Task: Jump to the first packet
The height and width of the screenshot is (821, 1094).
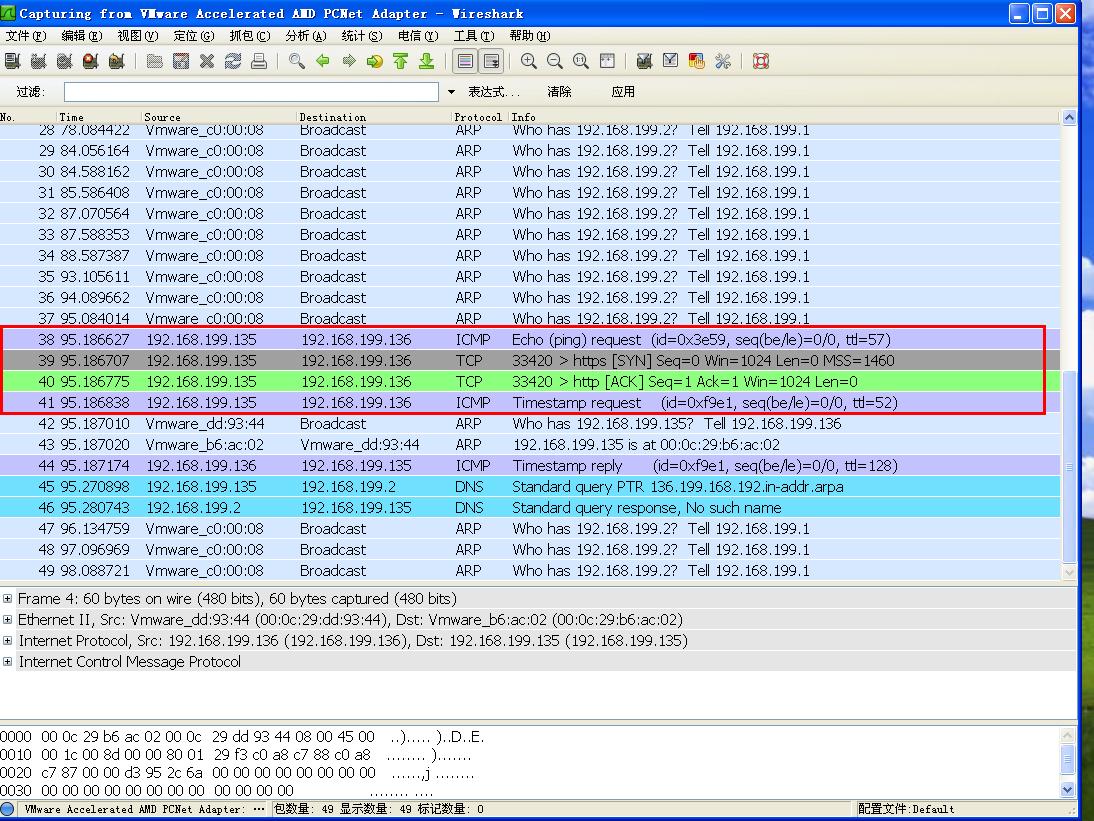Action: click(x=400, y=61)
